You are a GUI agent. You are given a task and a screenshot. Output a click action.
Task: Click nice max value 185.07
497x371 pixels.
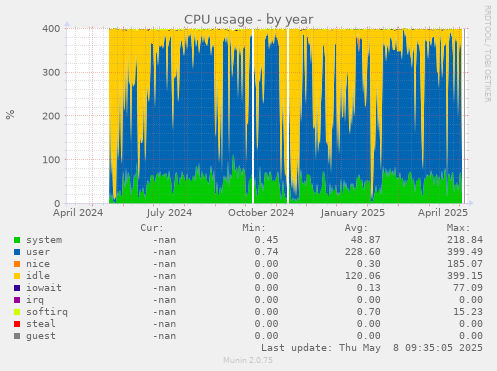tap(465, 264)
